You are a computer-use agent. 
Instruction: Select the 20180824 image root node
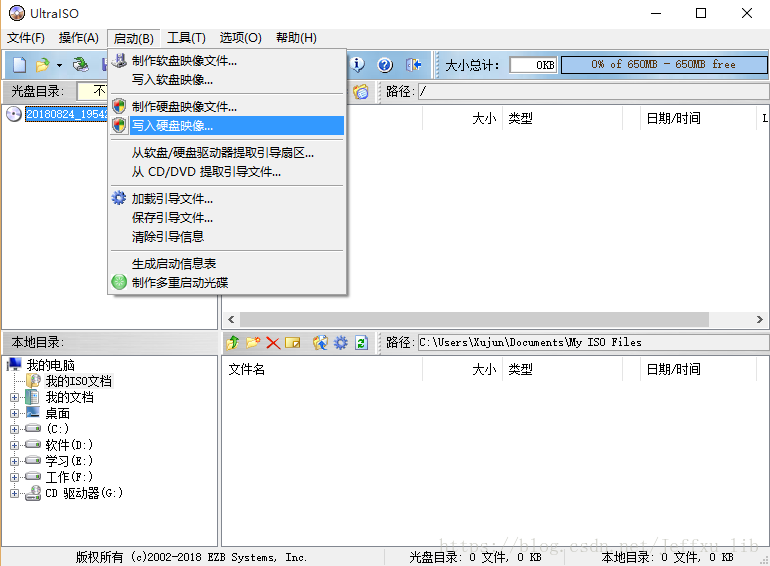pos(67,114)
